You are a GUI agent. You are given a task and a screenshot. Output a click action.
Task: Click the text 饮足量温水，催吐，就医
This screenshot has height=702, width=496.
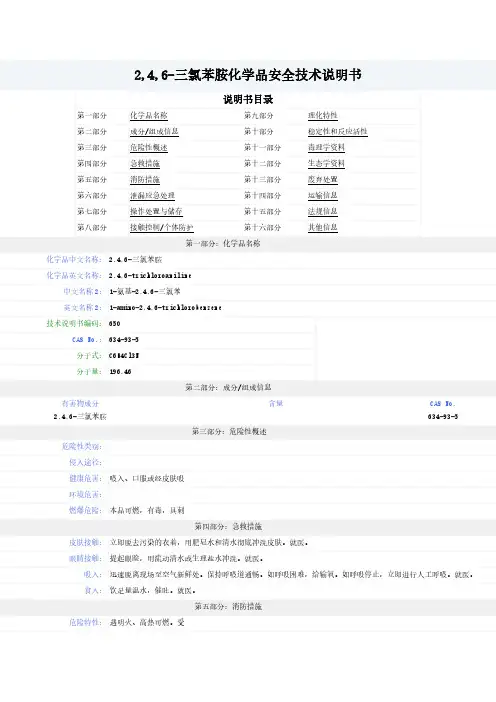153,591
